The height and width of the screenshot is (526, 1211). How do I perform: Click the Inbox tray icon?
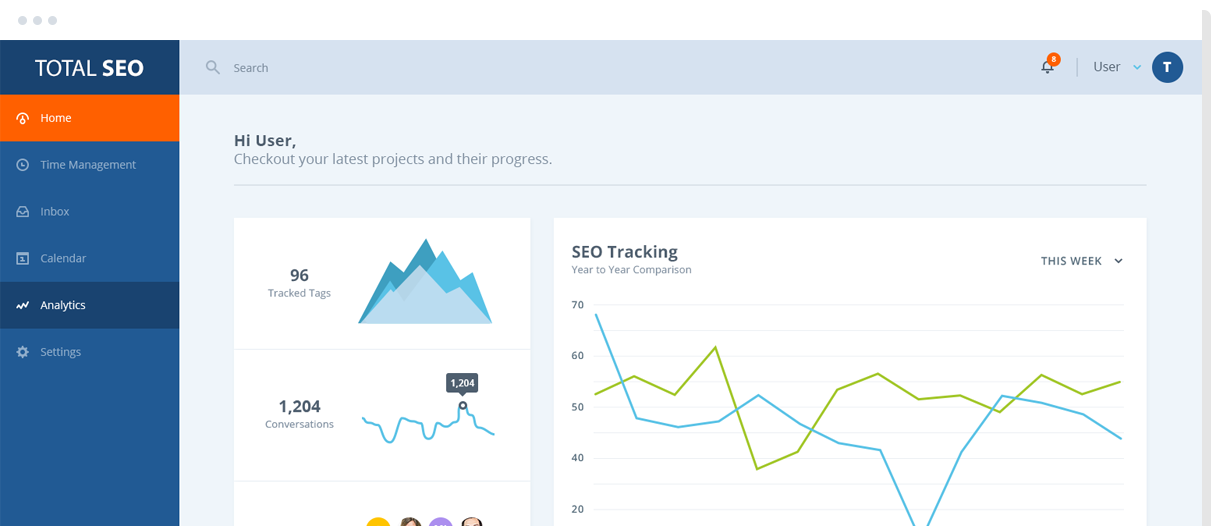coord(23,212)
